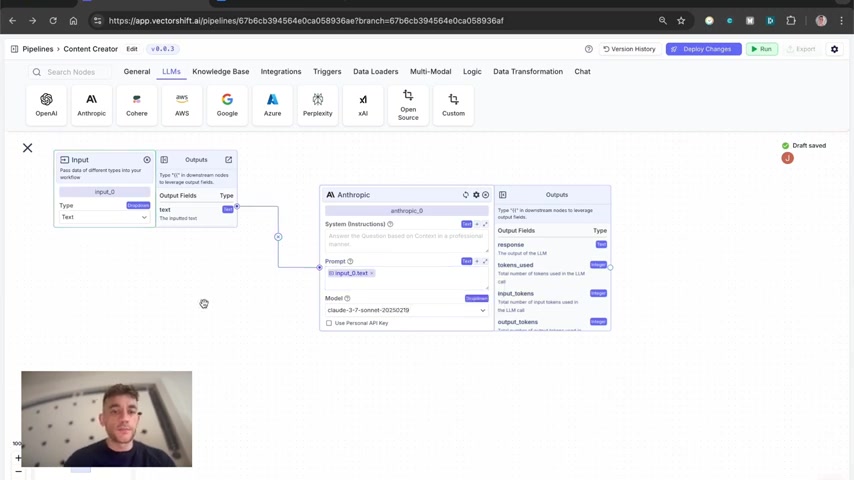
Task: Add an OpenAI LLM node
Action: click(46, 105)
